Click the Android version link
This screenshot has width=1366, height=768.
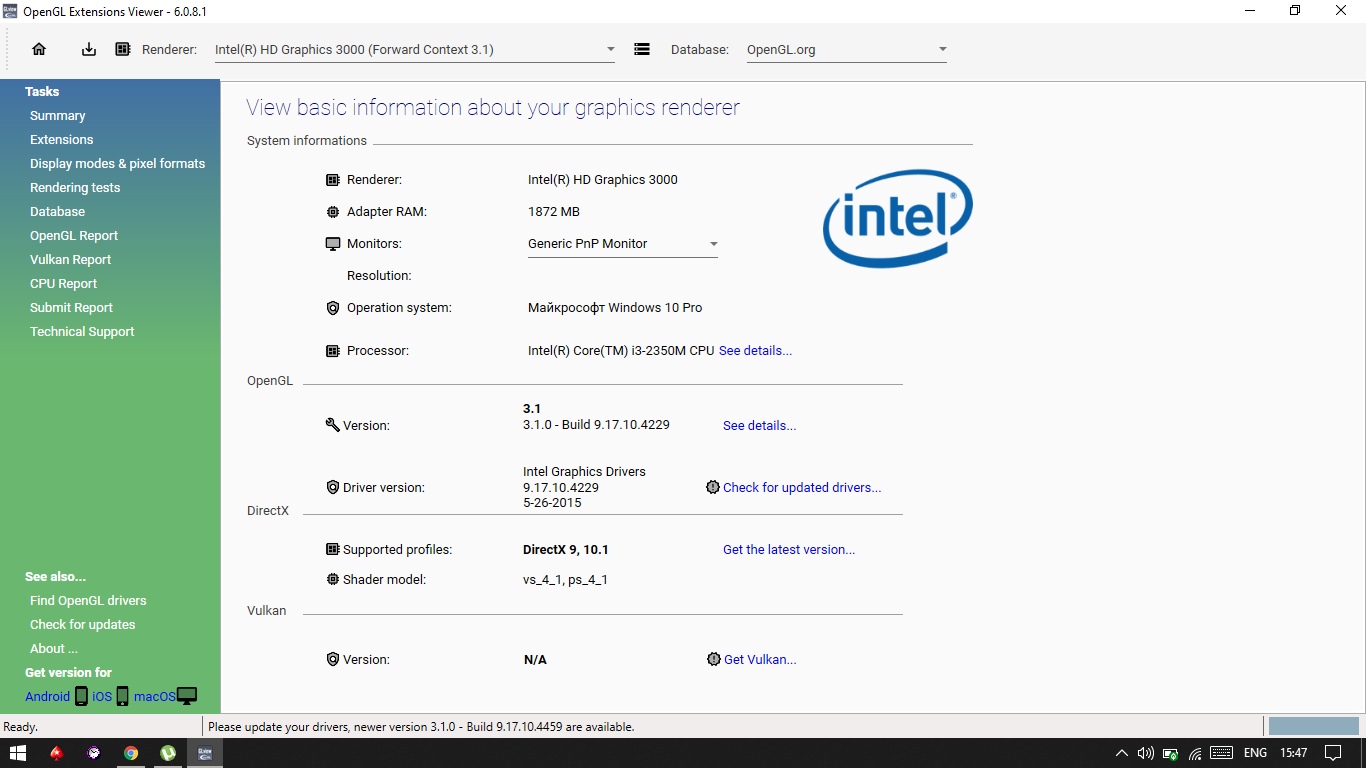point(47,697)
